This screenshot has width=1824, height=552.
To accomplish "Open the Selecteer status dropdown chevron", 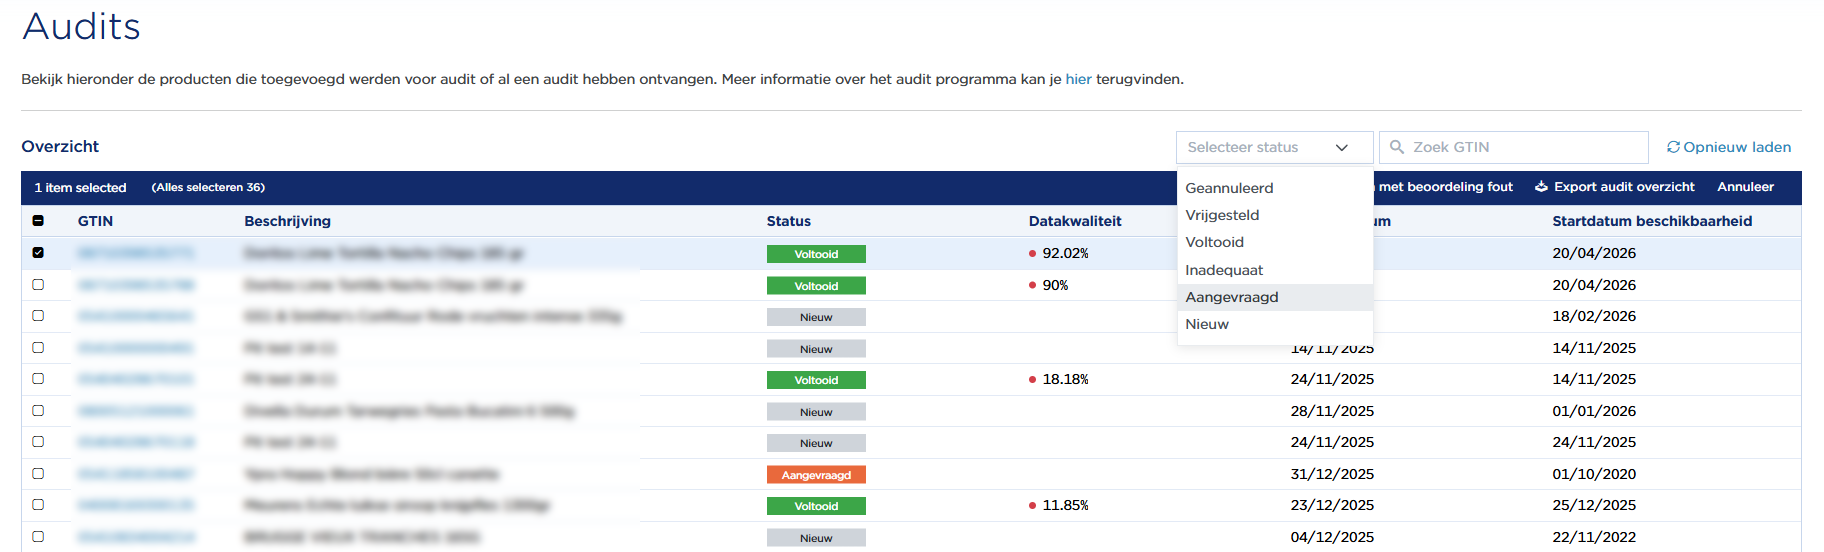I will tap(1341, 148).
